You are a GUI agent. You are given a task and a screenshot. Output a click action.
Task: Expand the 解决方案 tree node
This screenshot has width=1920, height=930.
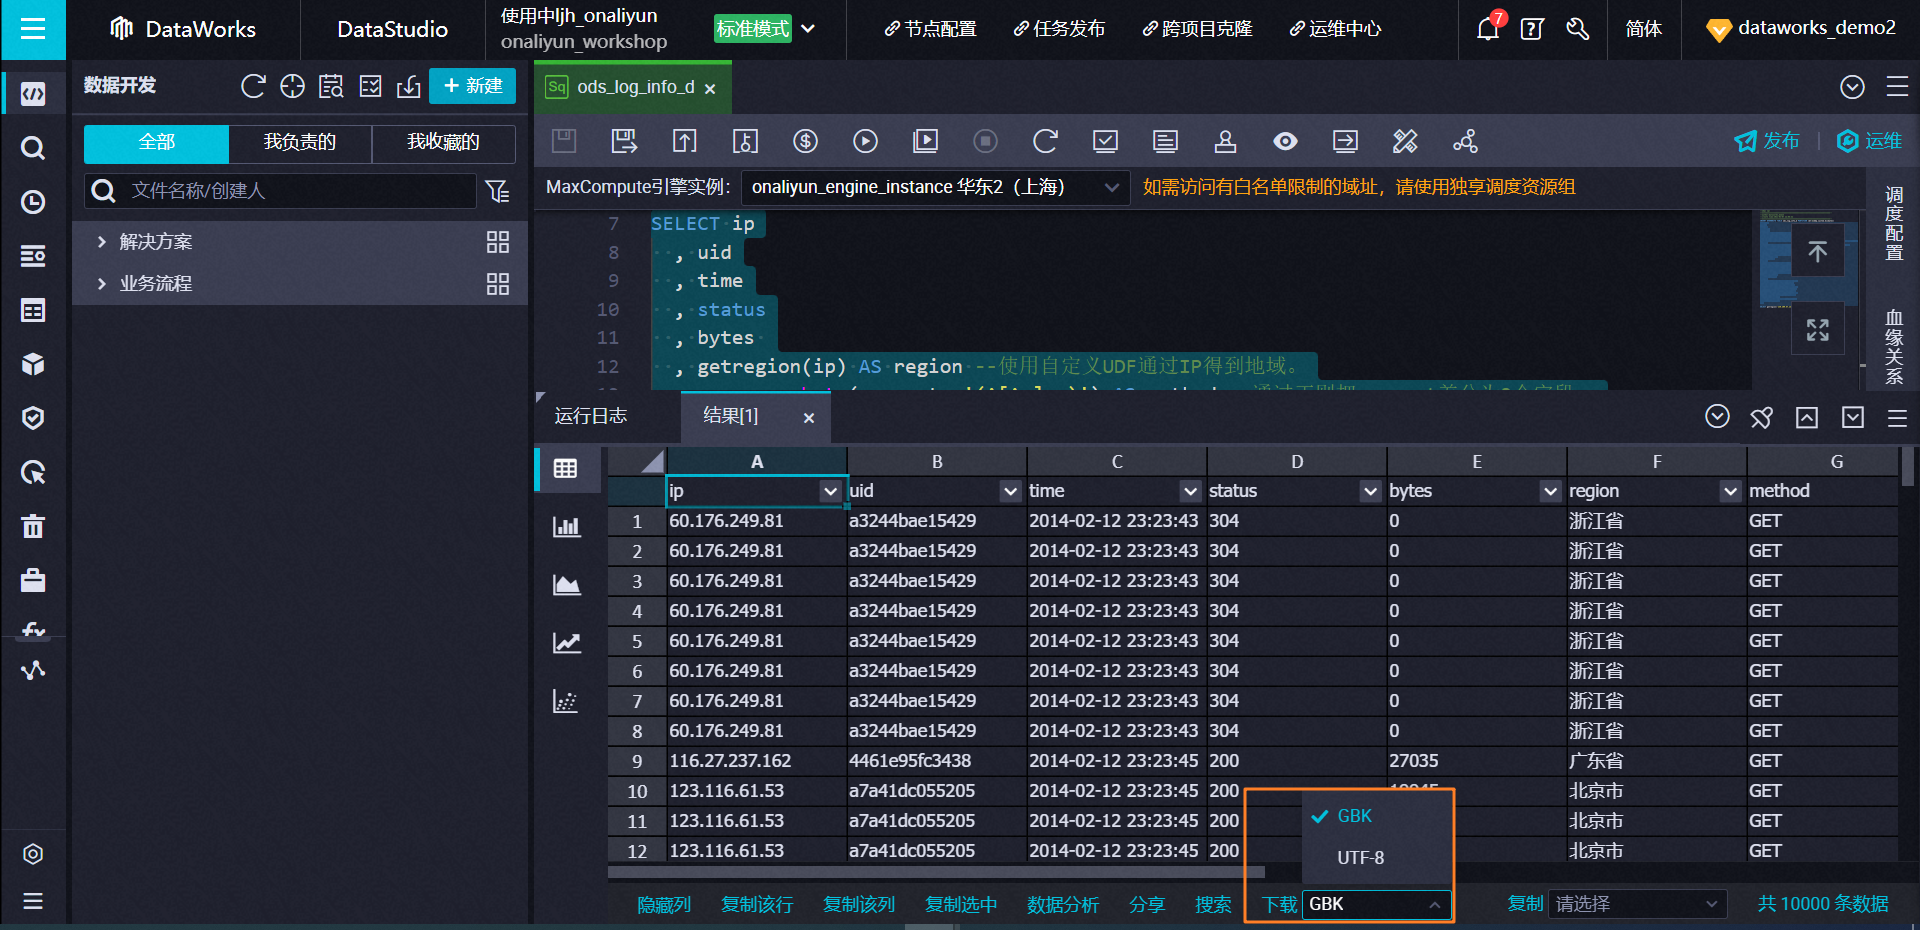(101, 242)
